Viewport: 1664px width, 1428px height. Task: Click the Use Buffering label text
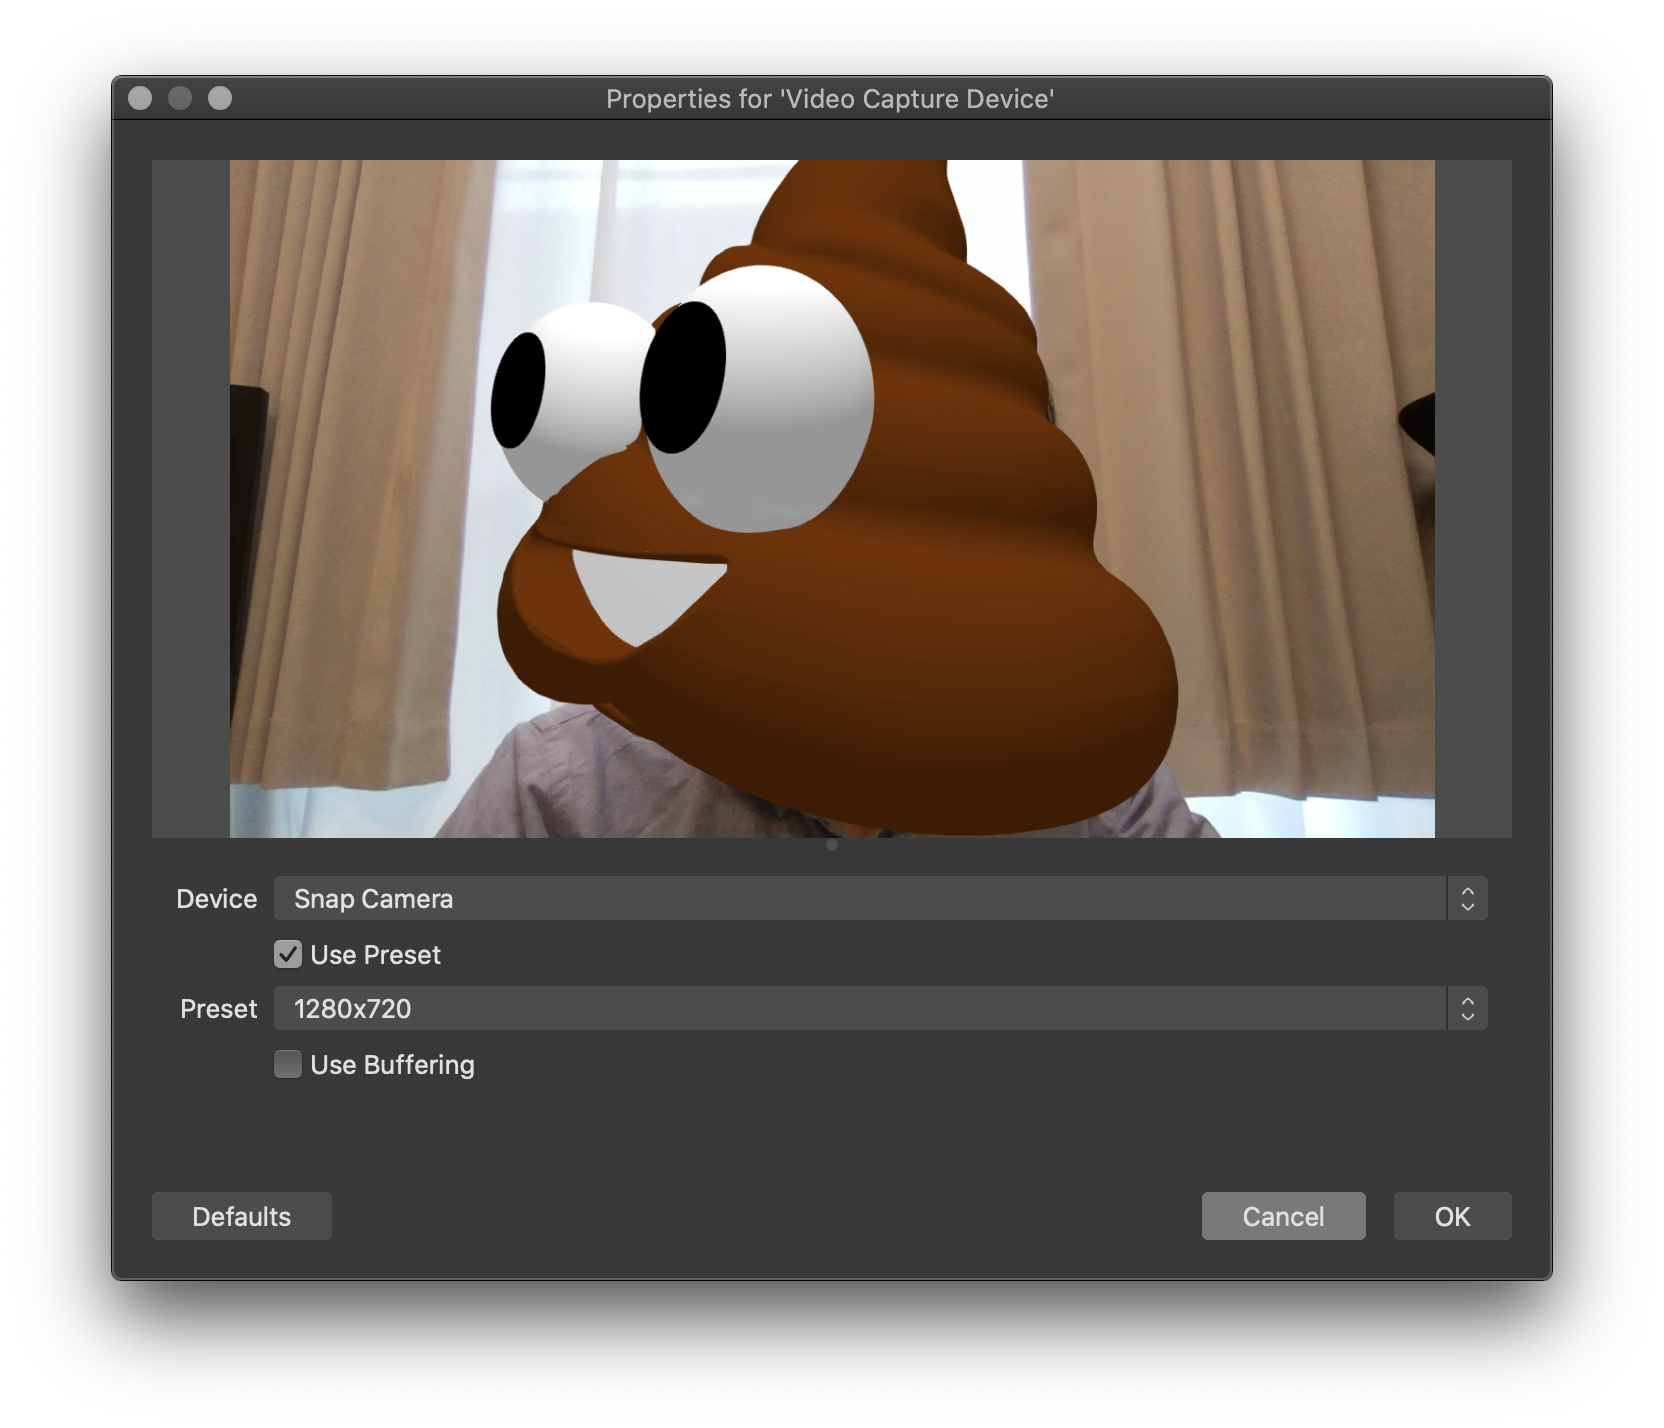point(392,1064)
